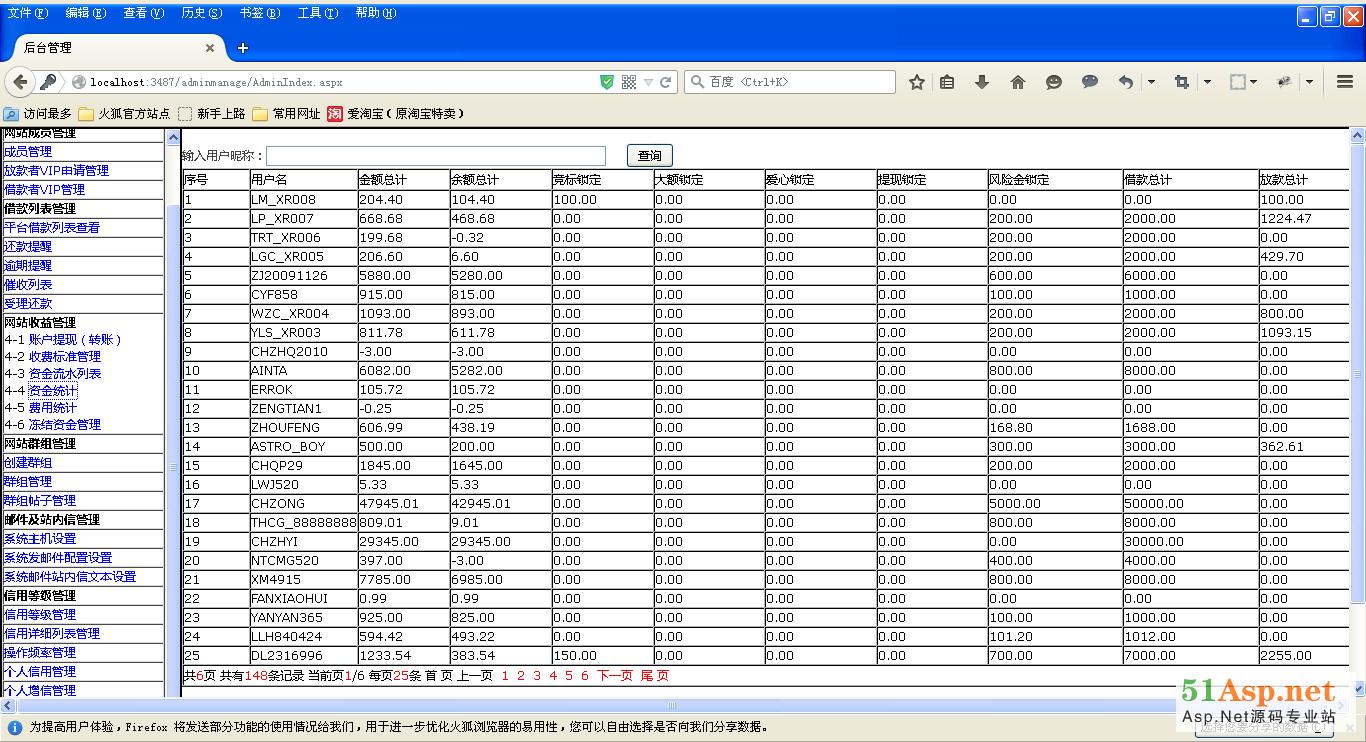Viewport: 1366px width, 742px height.
Task: Open 4-1 账户提现（转账） sidebar item
Action: [x=62, y=339]
